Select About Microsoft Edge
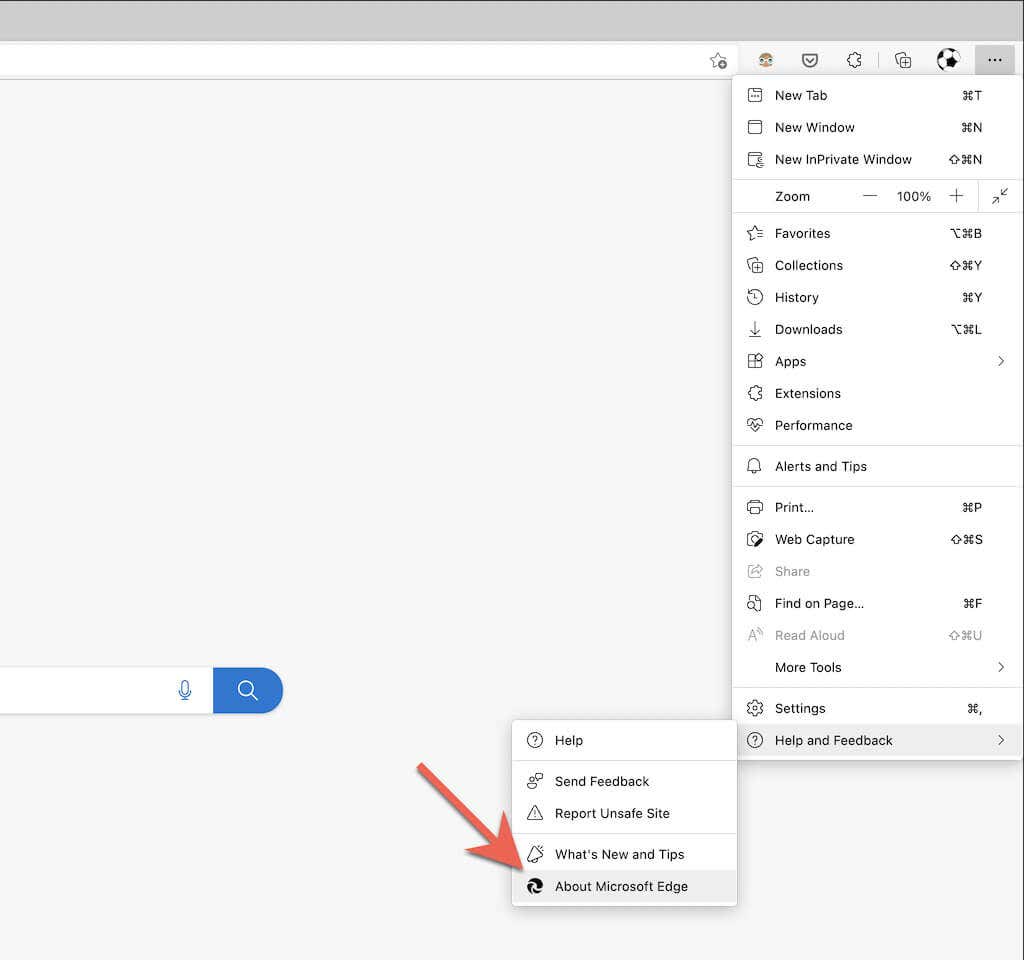This screenshot has height=960, width=1024. coord(624,886)
